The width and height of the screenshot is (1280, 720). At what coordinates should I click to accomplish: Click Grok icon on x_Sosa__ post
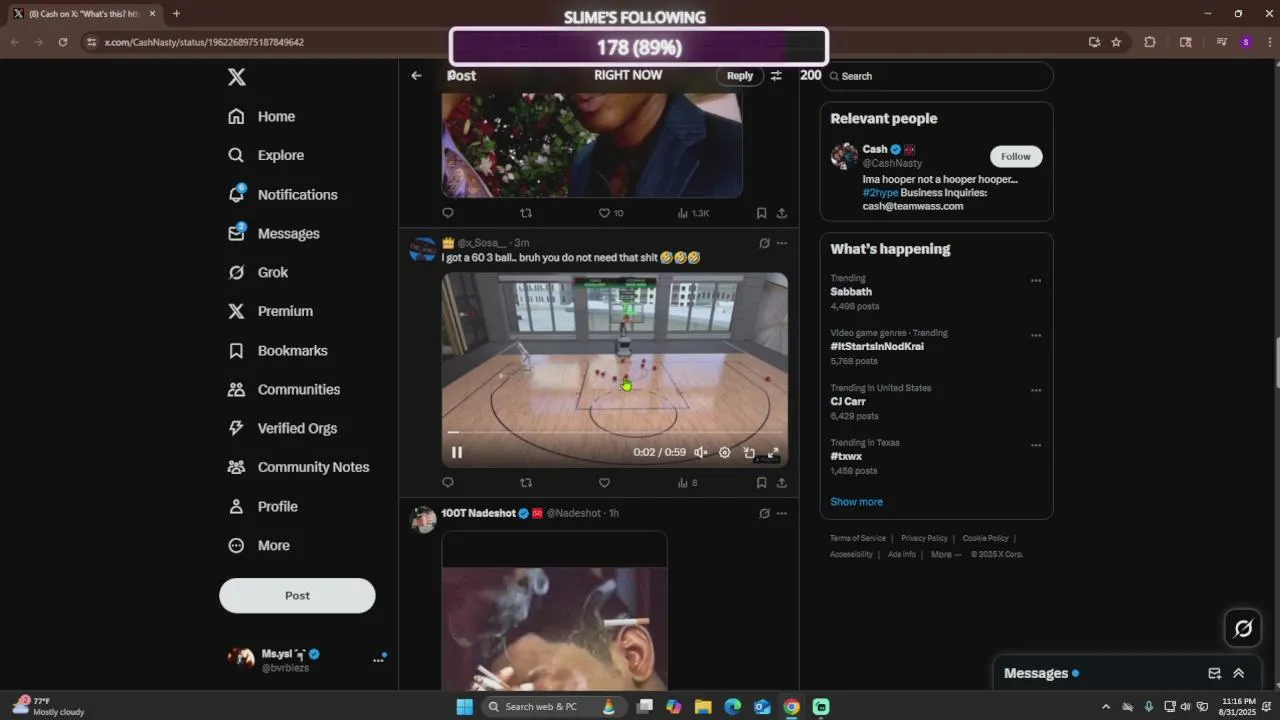tap(764, 243)
